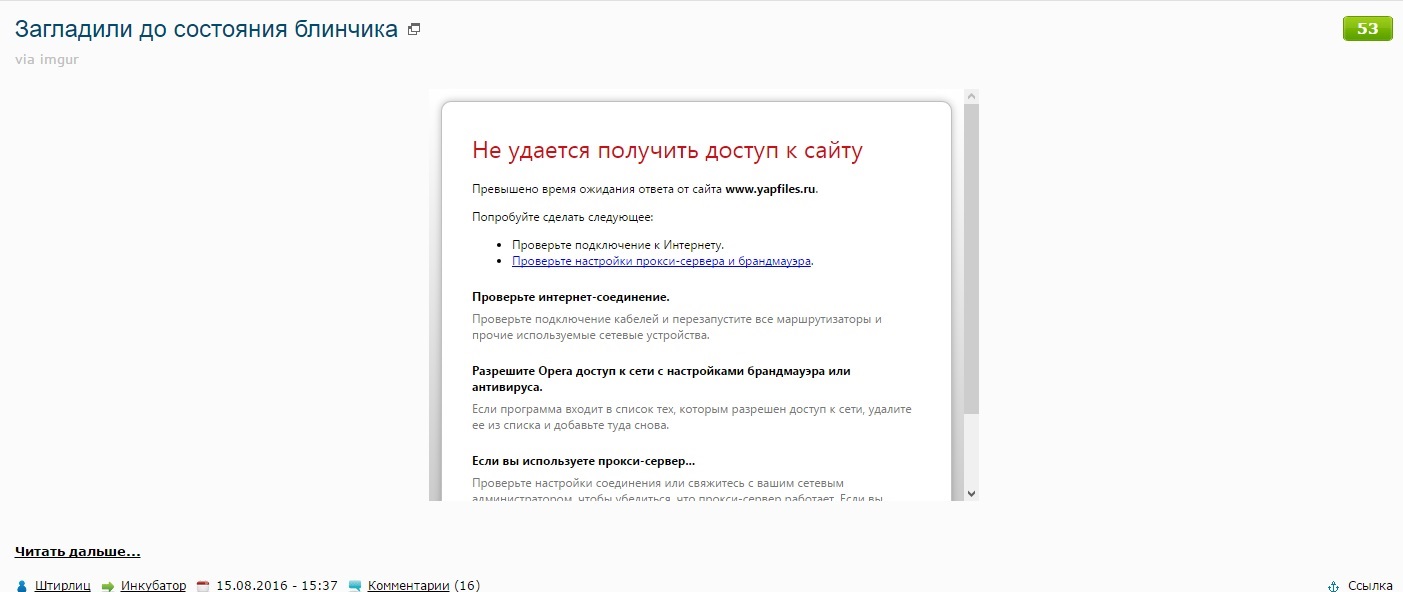Click the 'www.yapfiles.ru' site name text
Screen dimensions: 1403x592
click(x=771, y=188)
